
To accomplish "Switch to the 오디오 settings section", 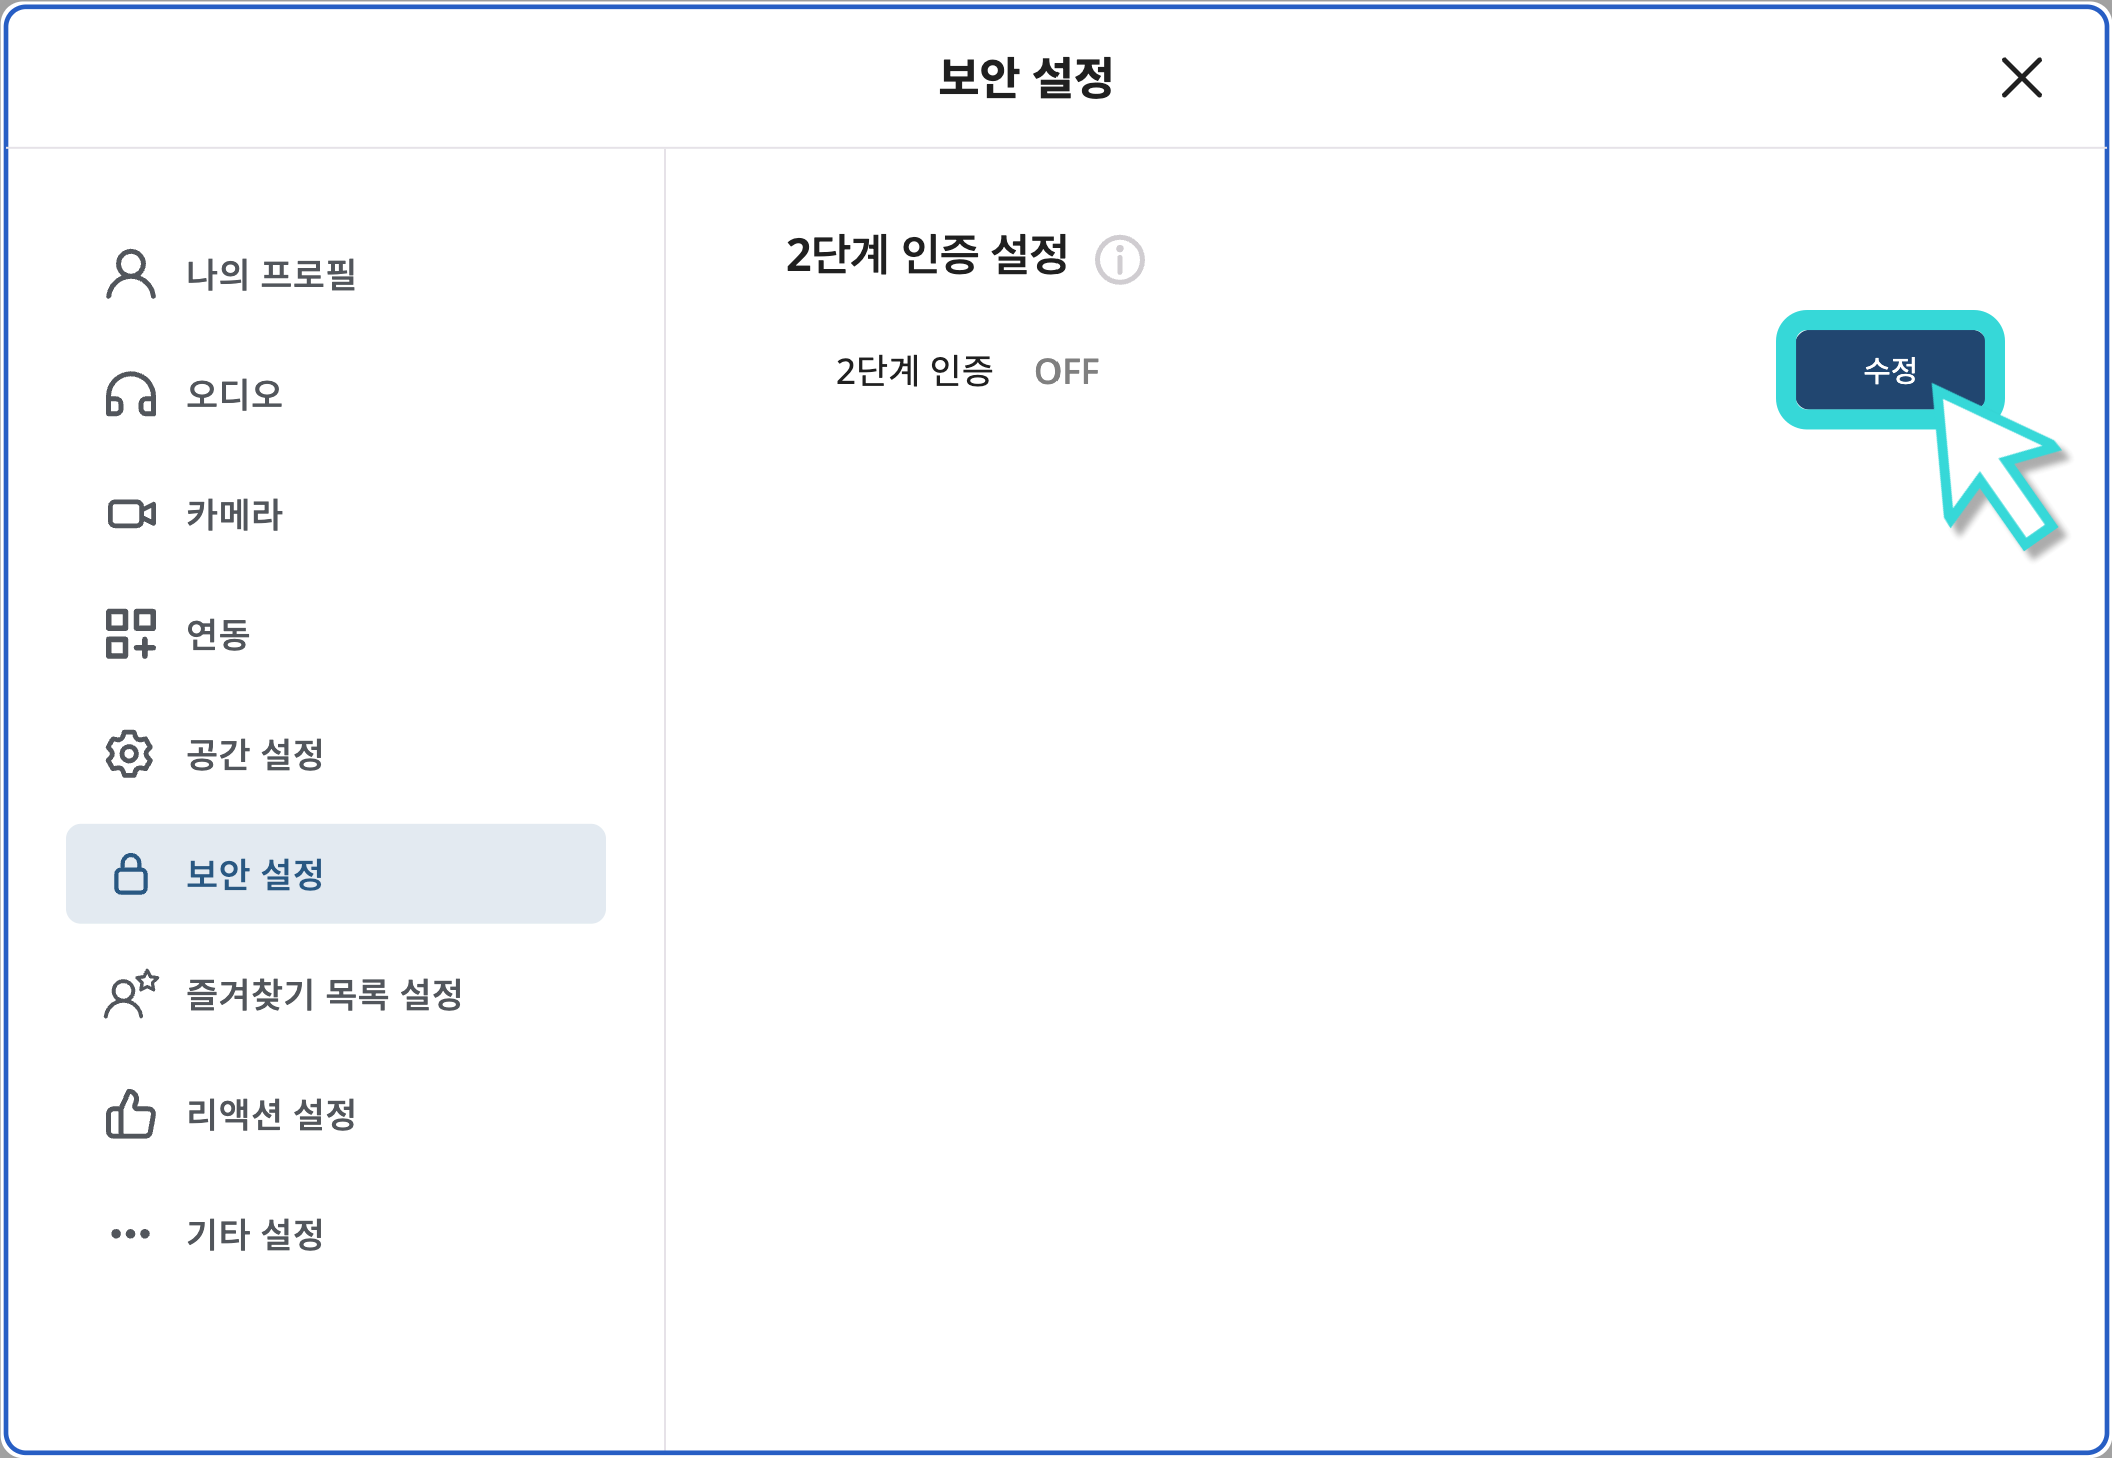I will (x=232, y=395).
